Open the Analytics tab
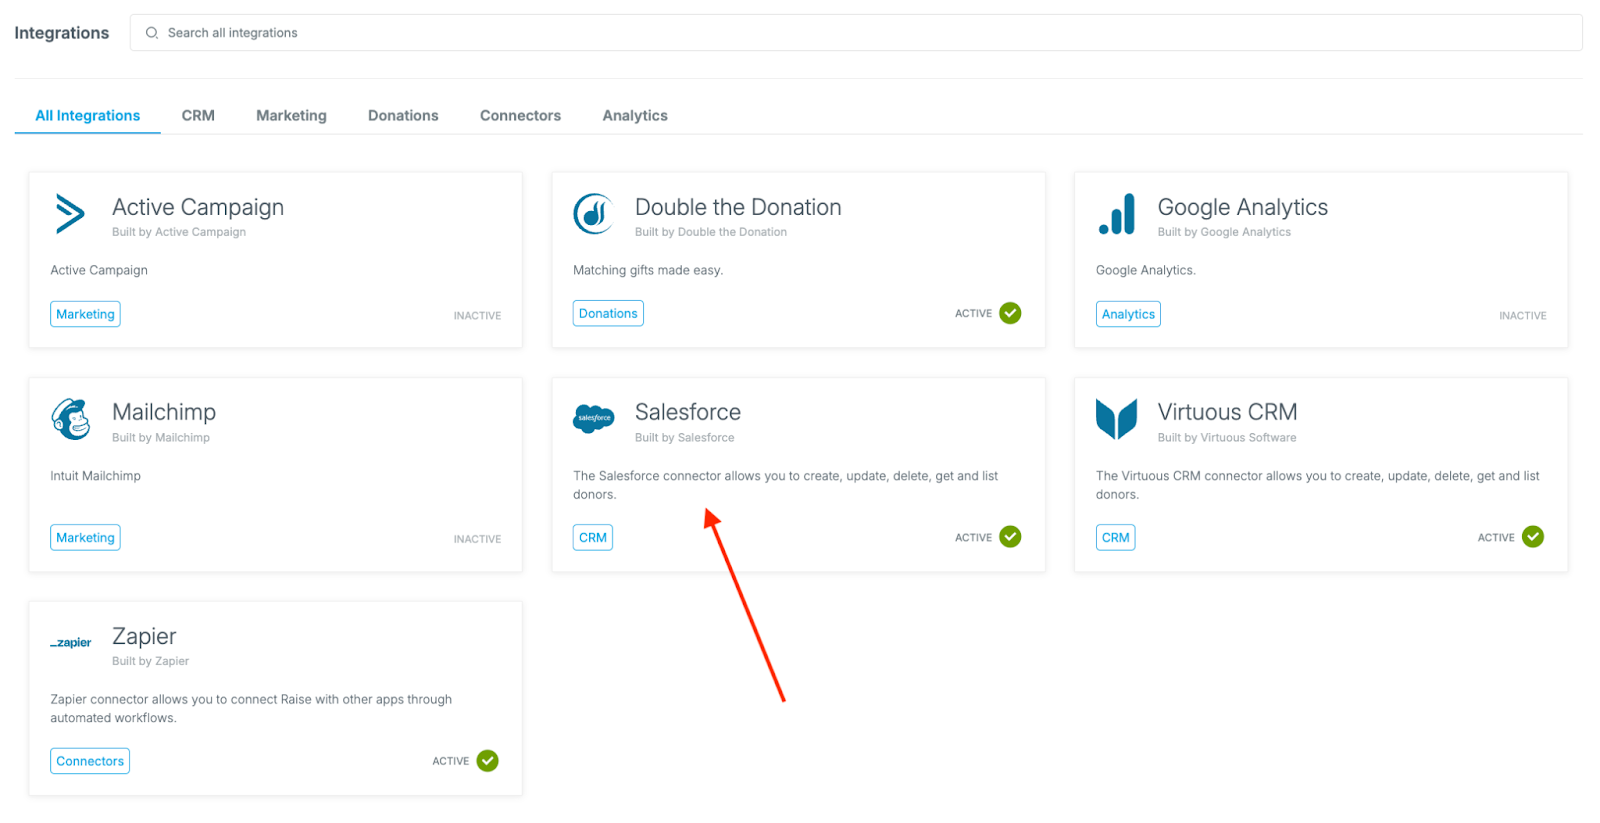 point(635,116)
